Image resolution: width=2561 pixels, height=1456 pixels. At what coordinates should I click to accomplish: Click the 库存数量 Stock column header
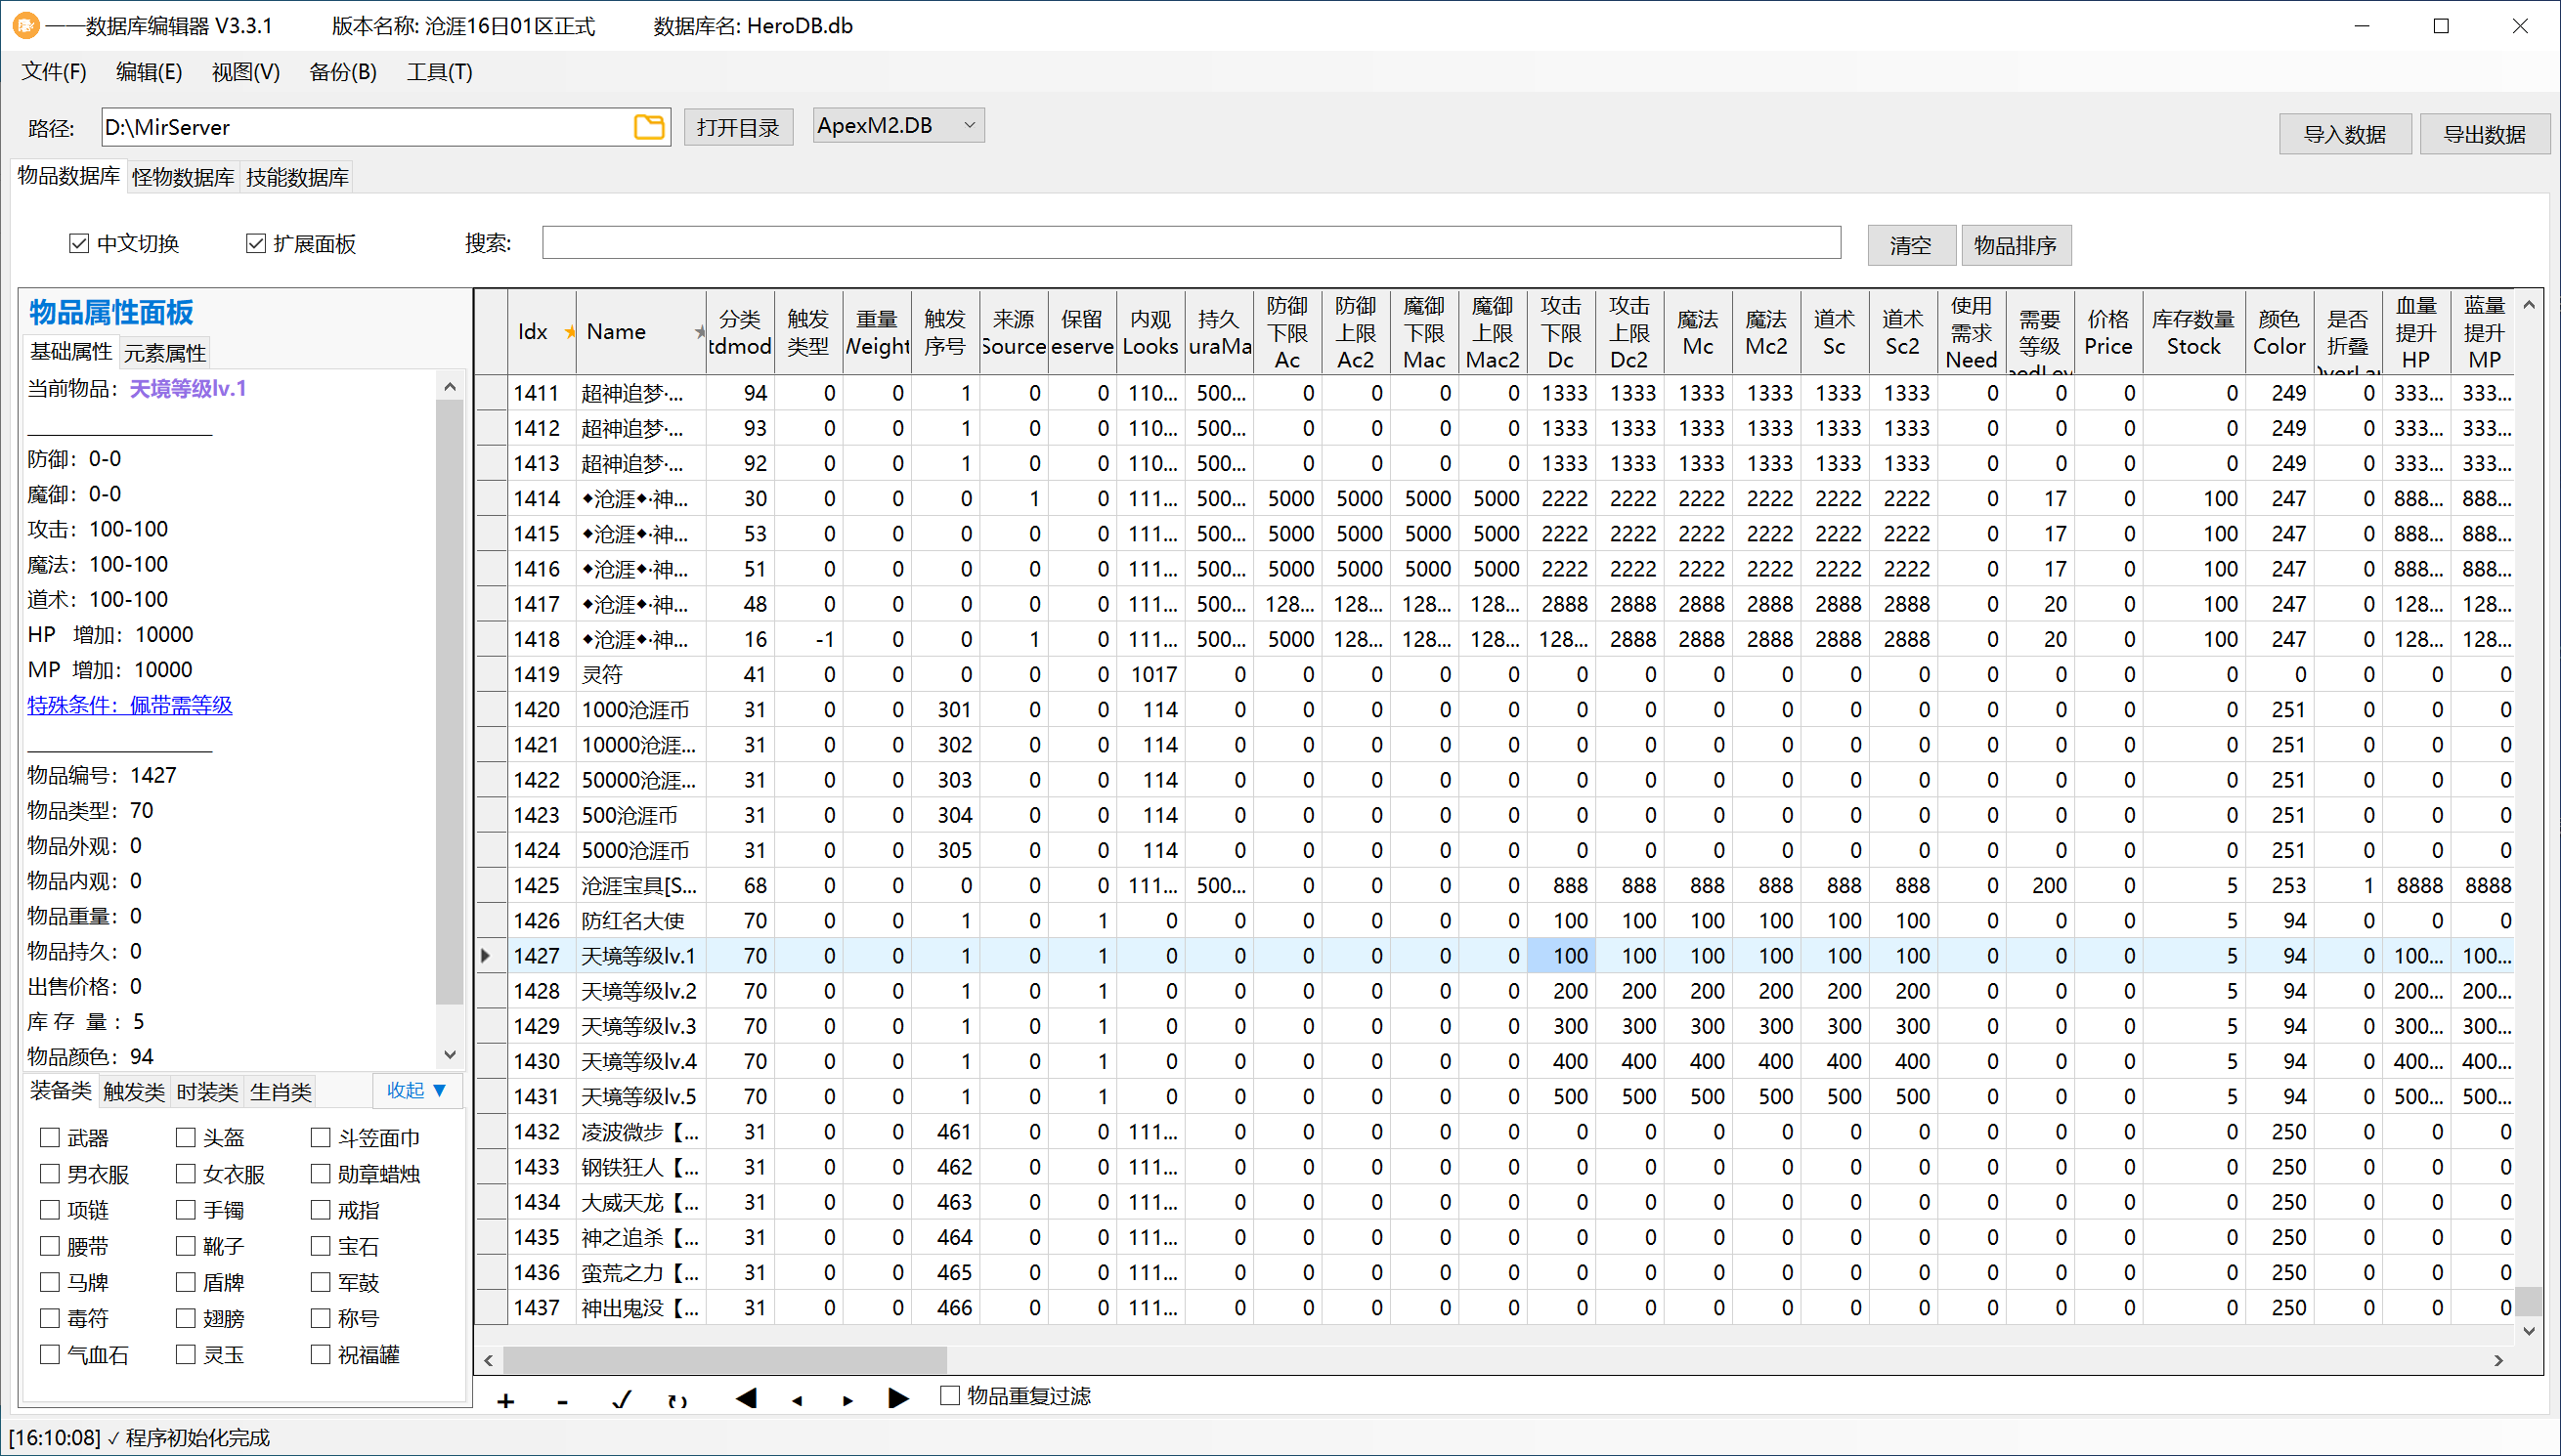click(2193, 332)
